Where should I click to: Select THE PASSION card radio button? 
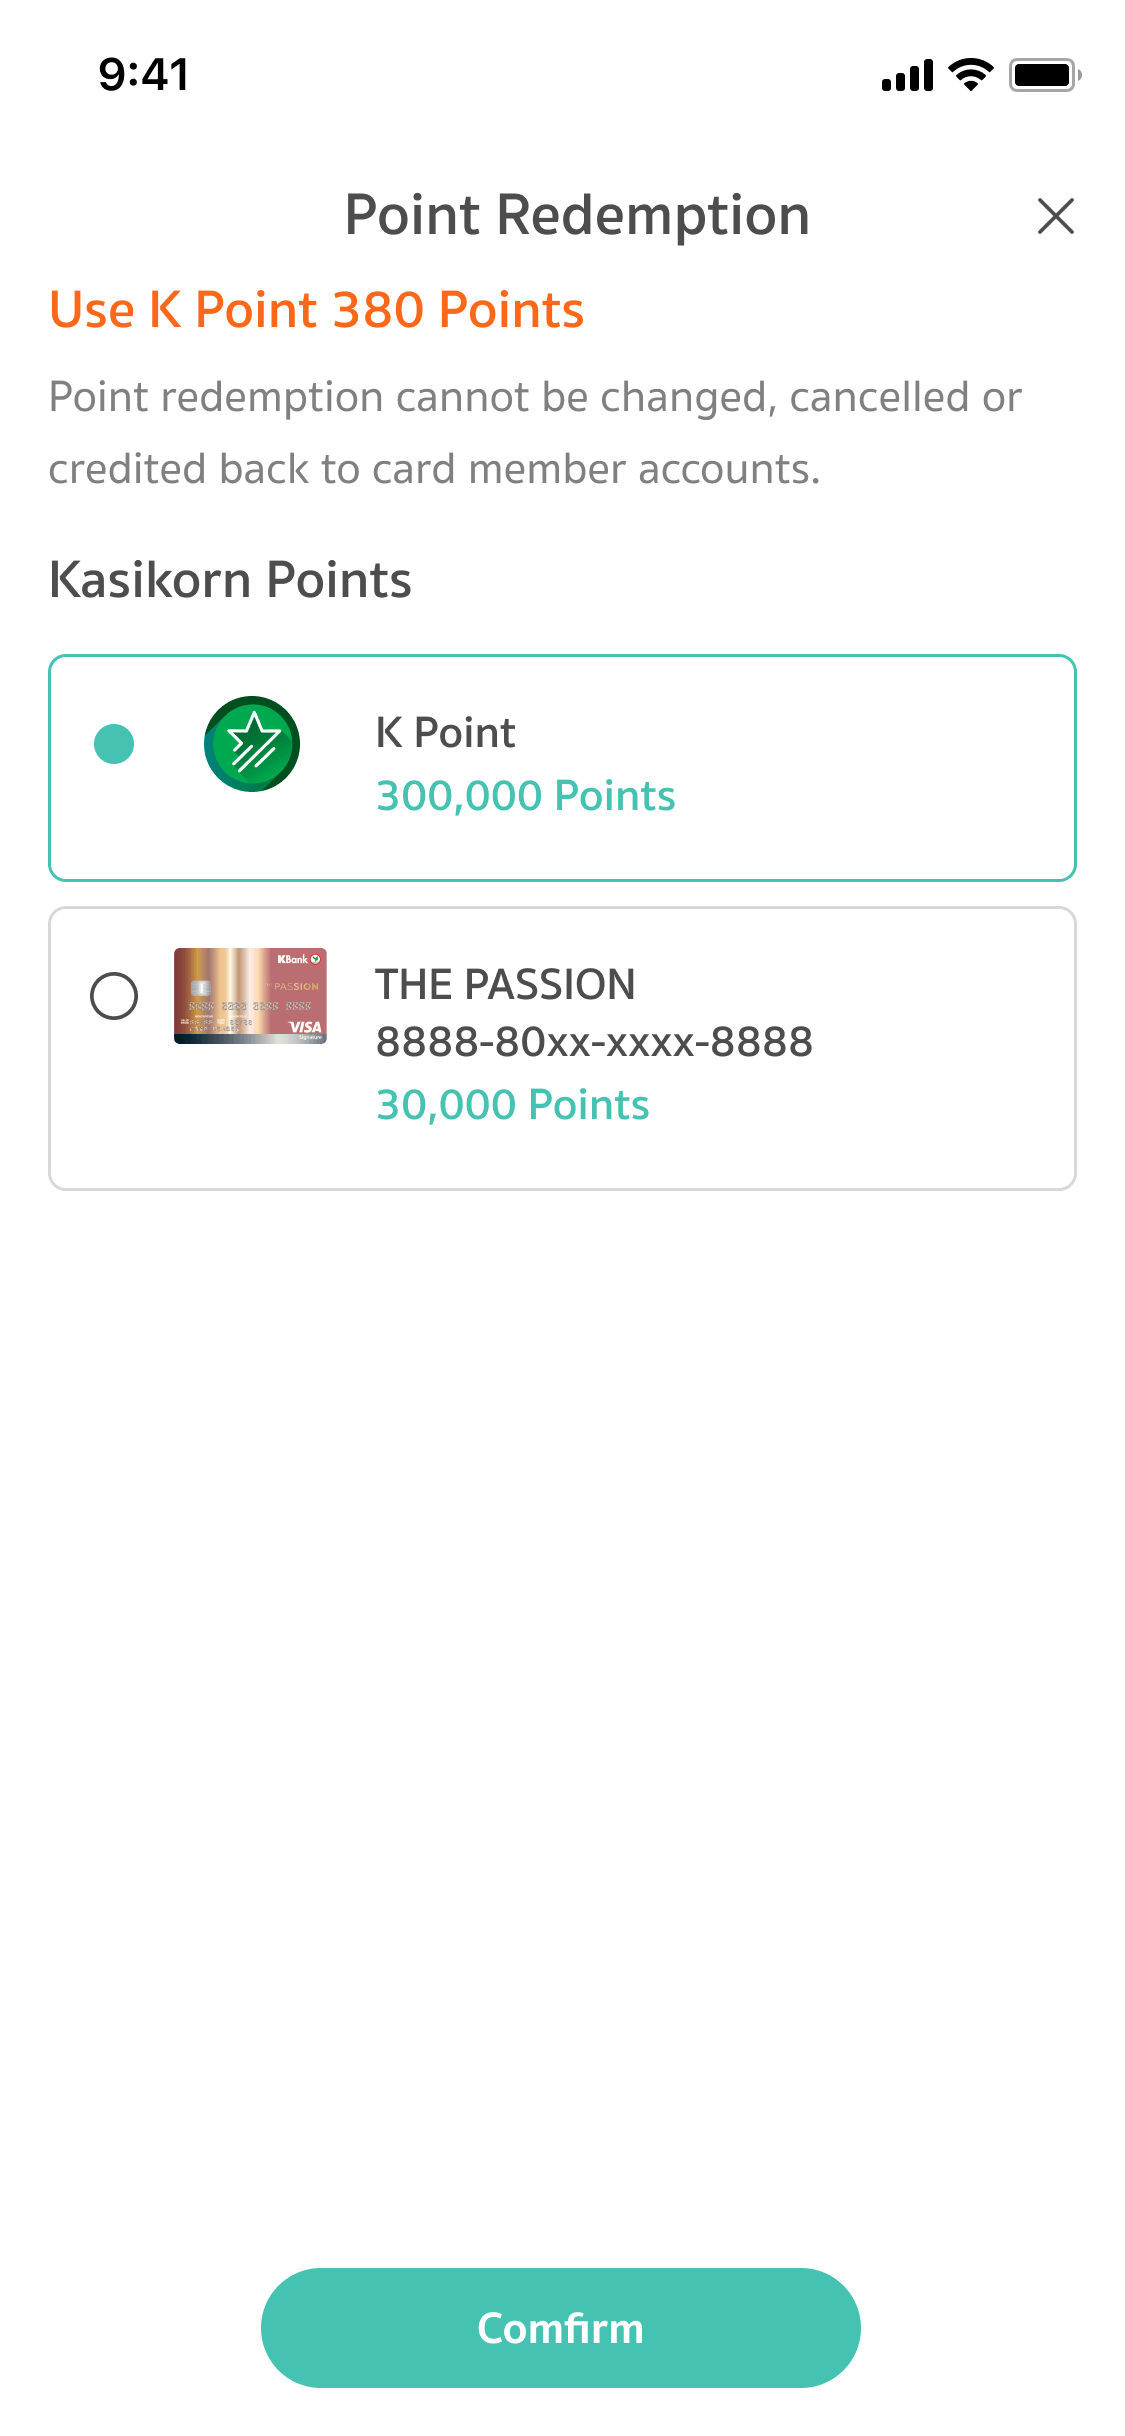[x=114, y=996]
